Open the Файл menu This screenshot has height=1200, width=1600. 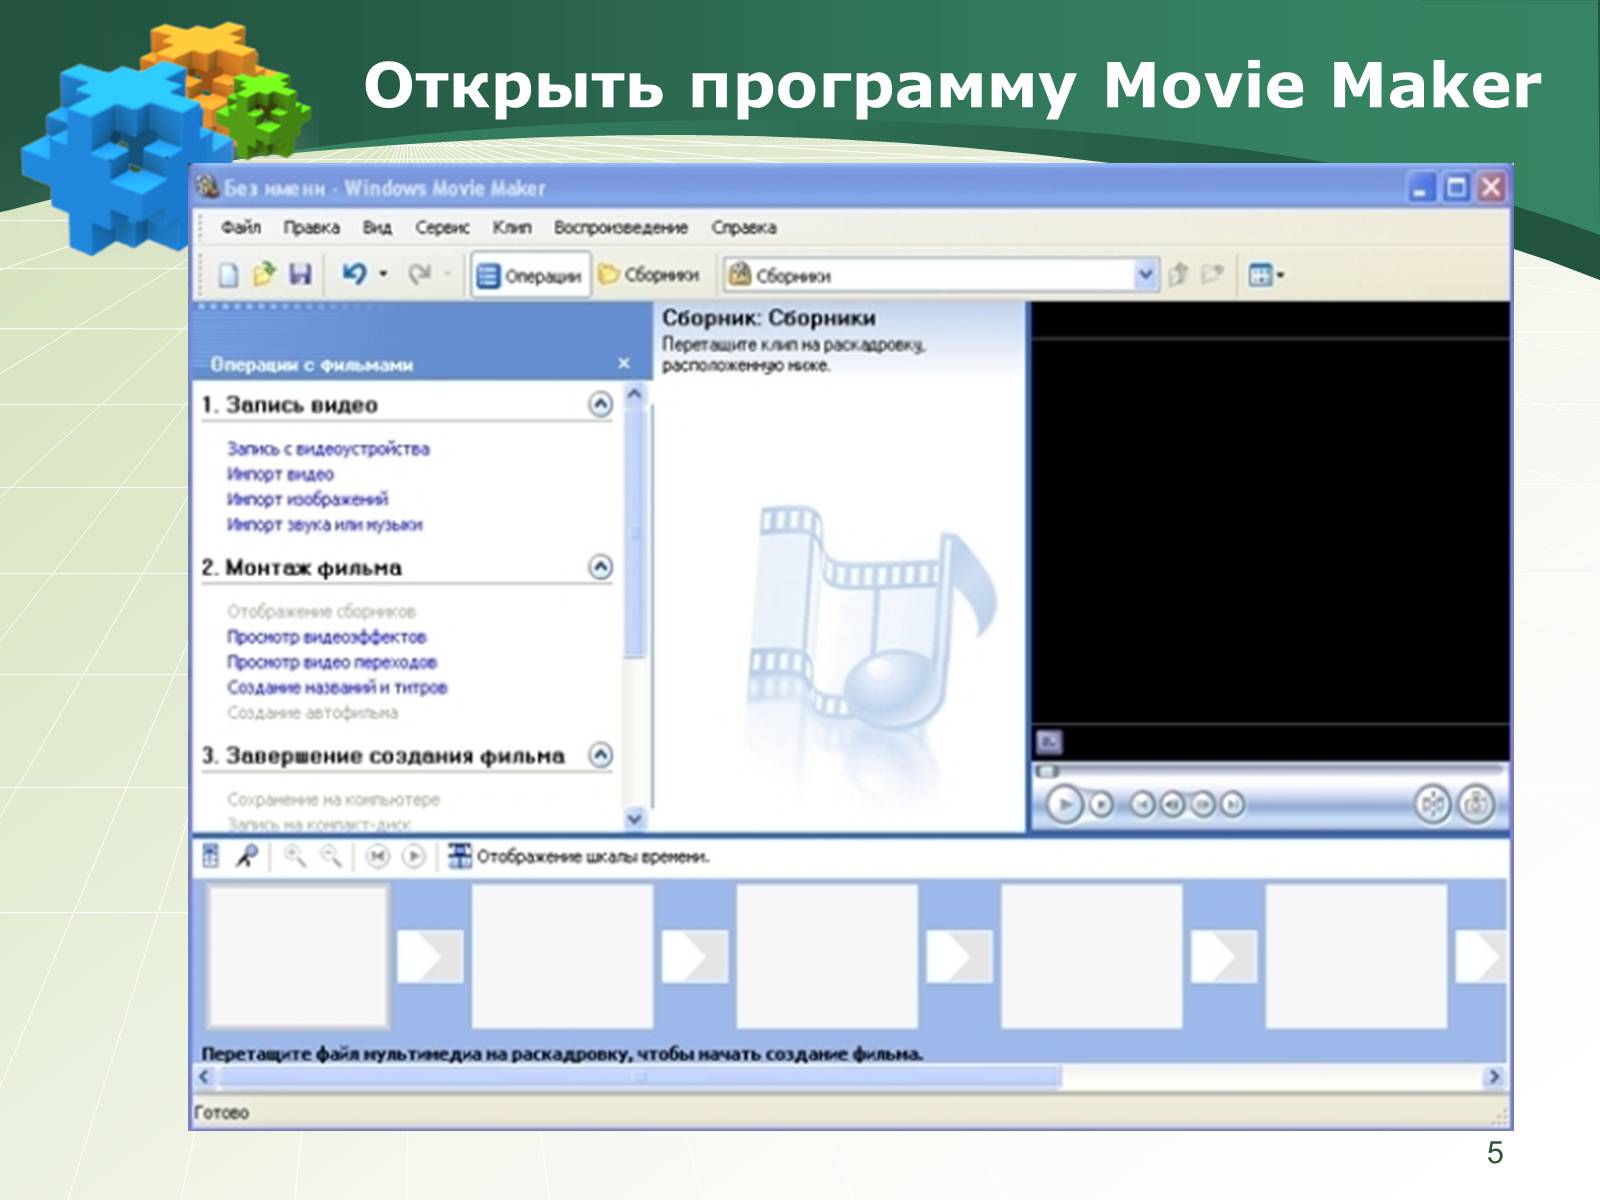tap(241, 228)
